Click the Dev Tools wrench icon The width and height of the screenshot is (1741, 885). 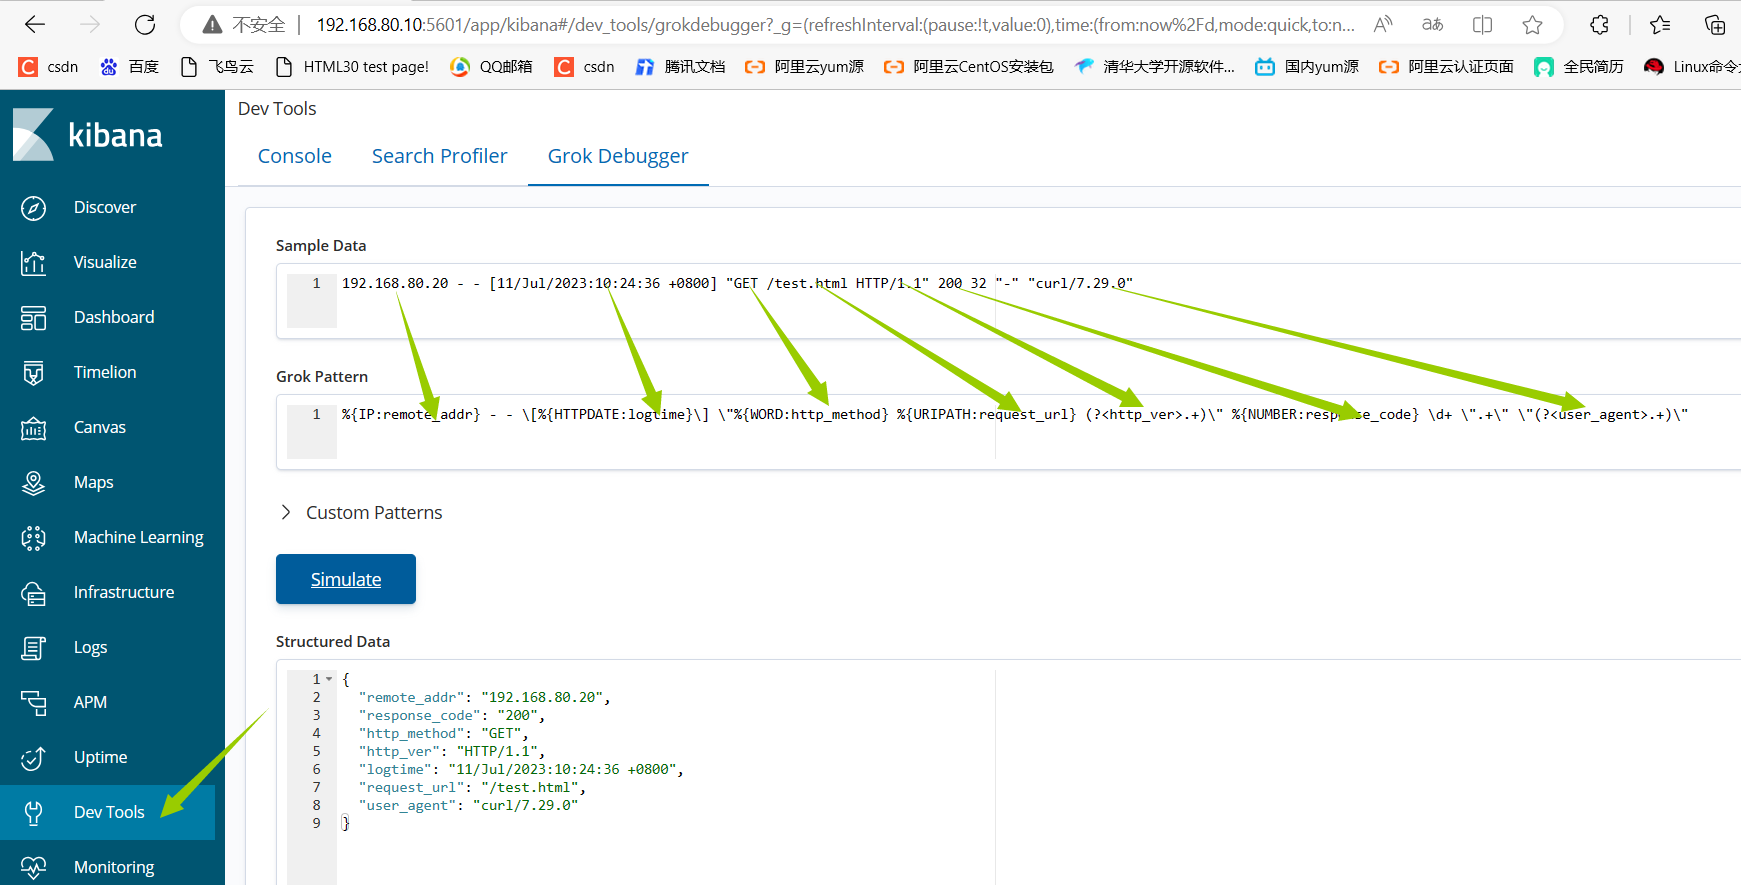point(33,813)
